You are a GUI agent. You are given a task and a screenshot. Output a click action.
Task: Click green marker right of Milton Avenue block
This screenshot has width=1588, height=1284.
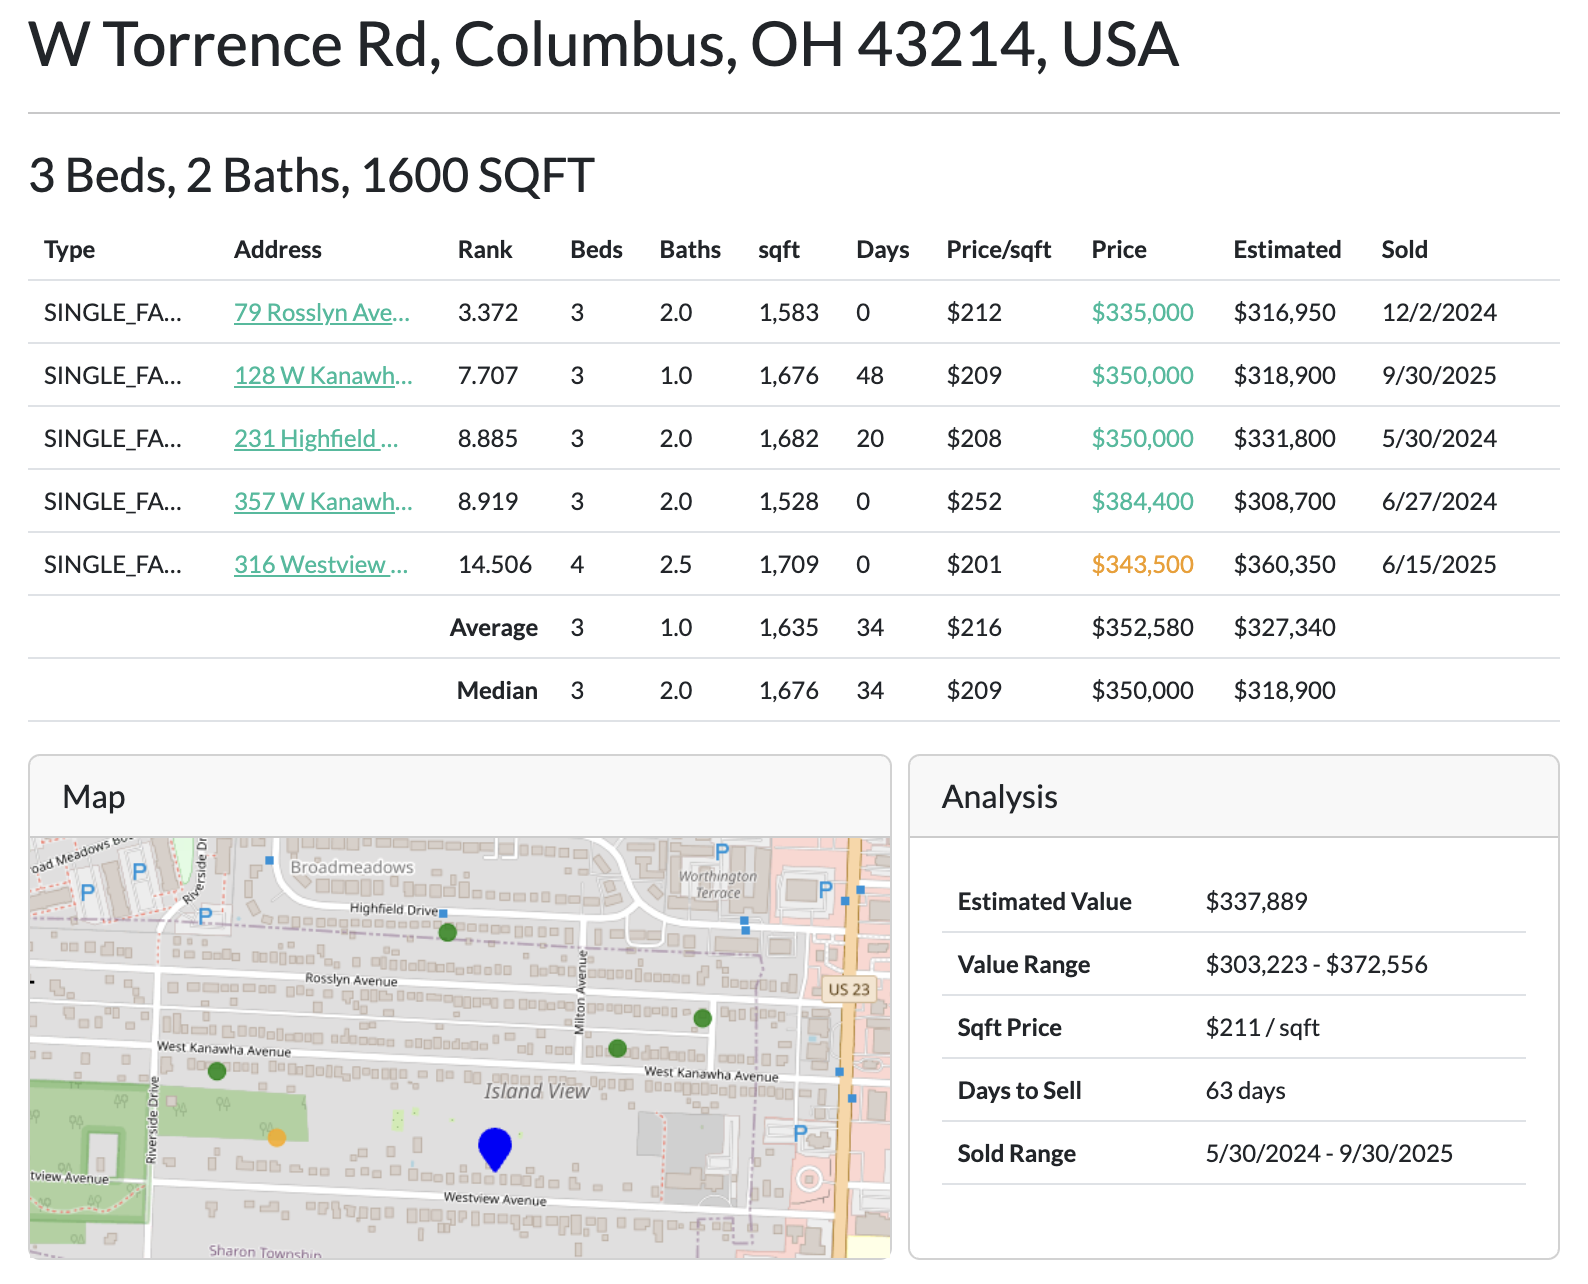[x=702, y=1018]
